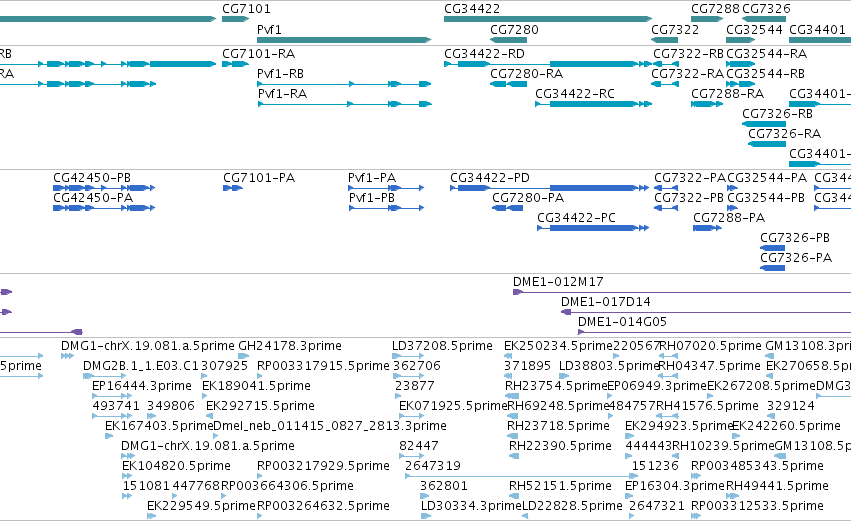Select EST RH22390.5prime
The image size is (851, 521).
click(x=560, y=447)
